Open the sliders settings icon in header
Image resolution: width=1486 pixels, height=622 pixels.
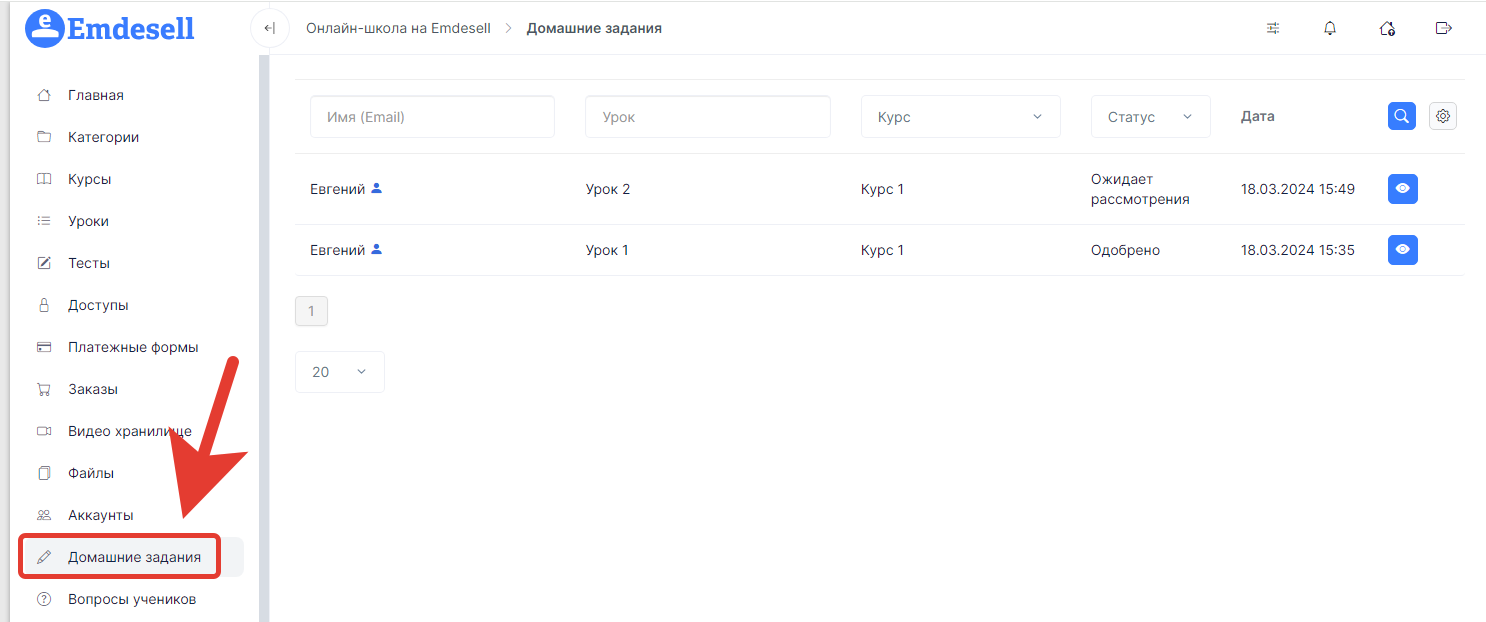(x=1273, y=28)
